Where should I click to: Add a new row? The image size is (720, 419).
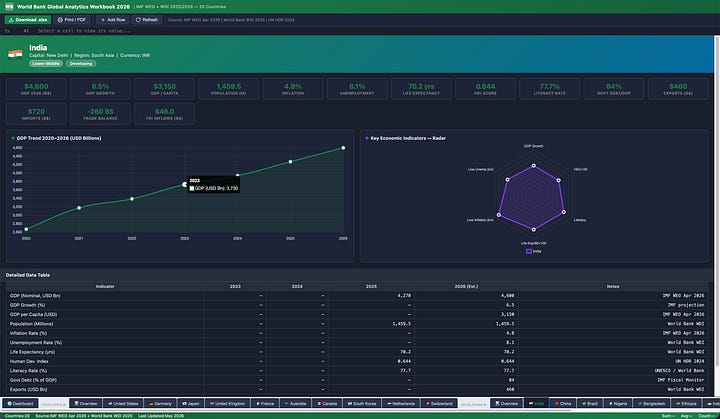pos(112,20)
